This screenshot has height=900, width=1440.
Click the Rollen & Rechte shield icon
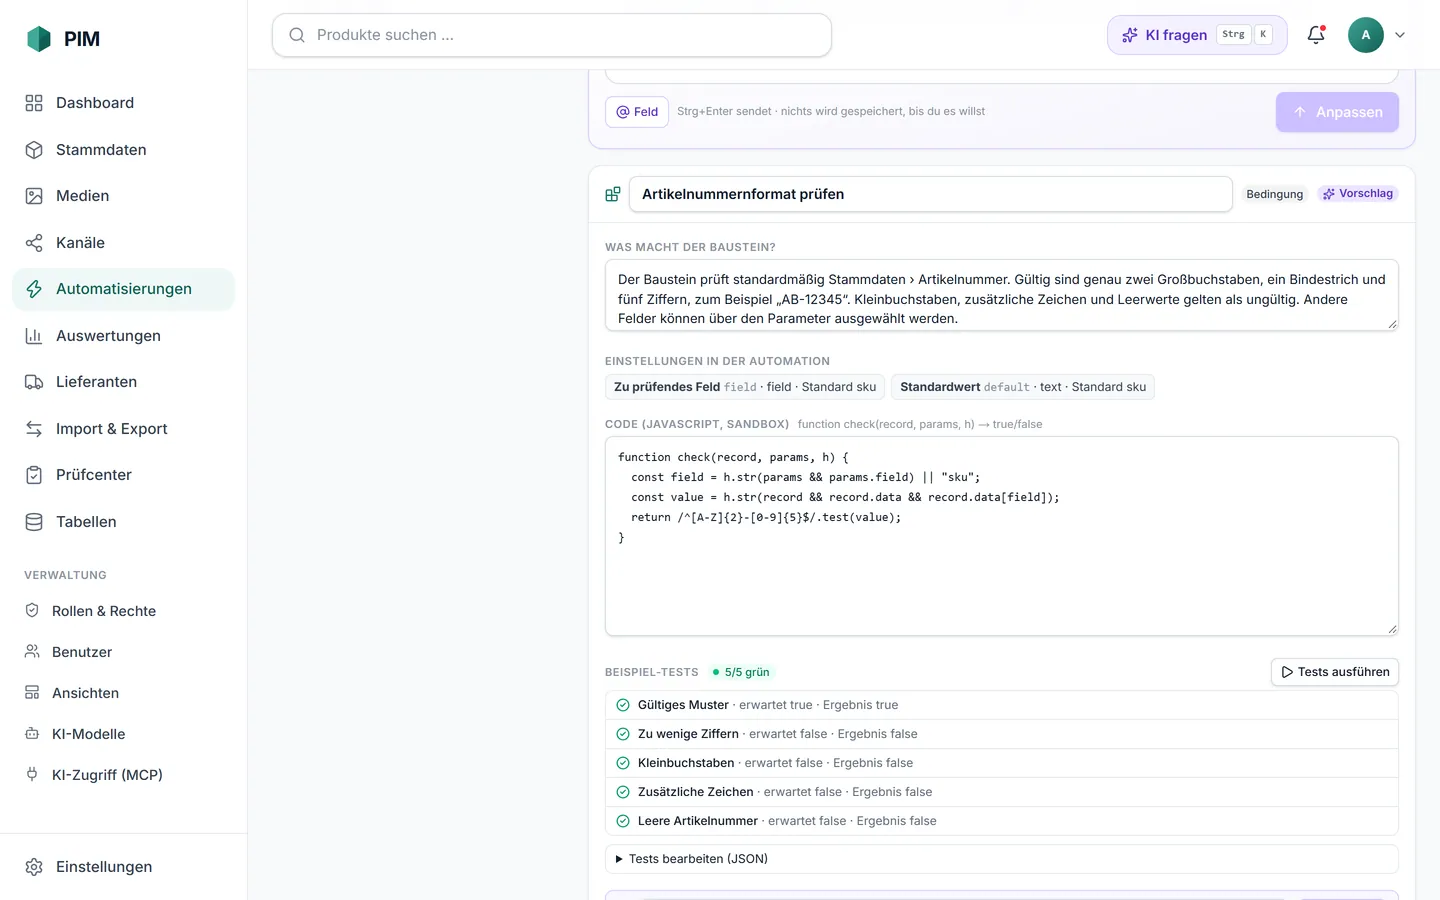(x=32, y=611)
